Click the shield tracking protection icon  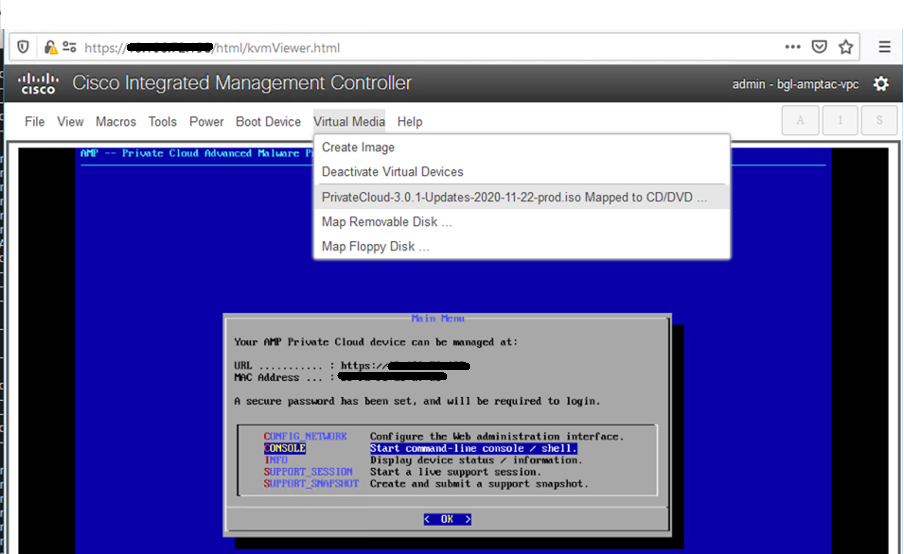pos(23,47)
